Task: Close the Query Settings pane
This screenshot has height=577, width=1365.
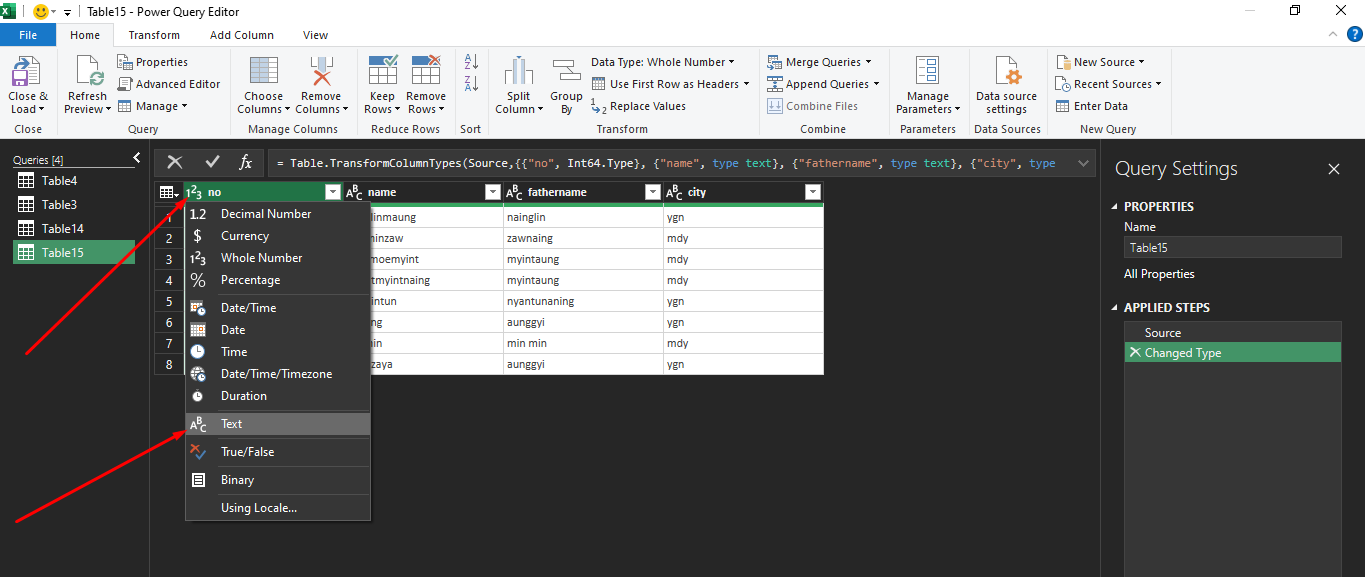Action: (1334, 170)
